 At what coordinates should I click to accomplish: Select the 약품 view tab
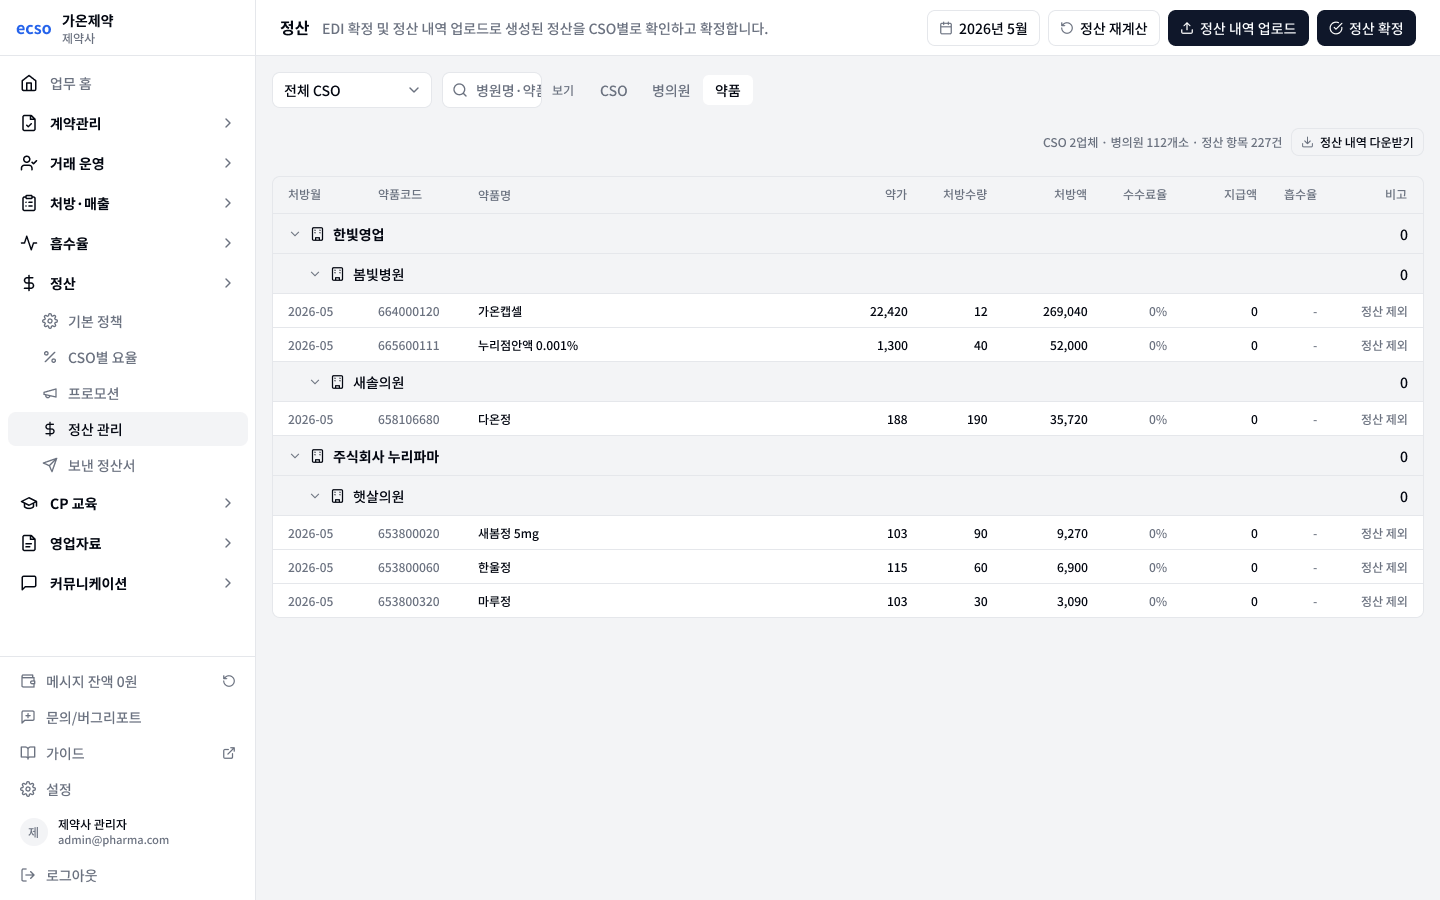pyautogui.click(x=728, y=90)
